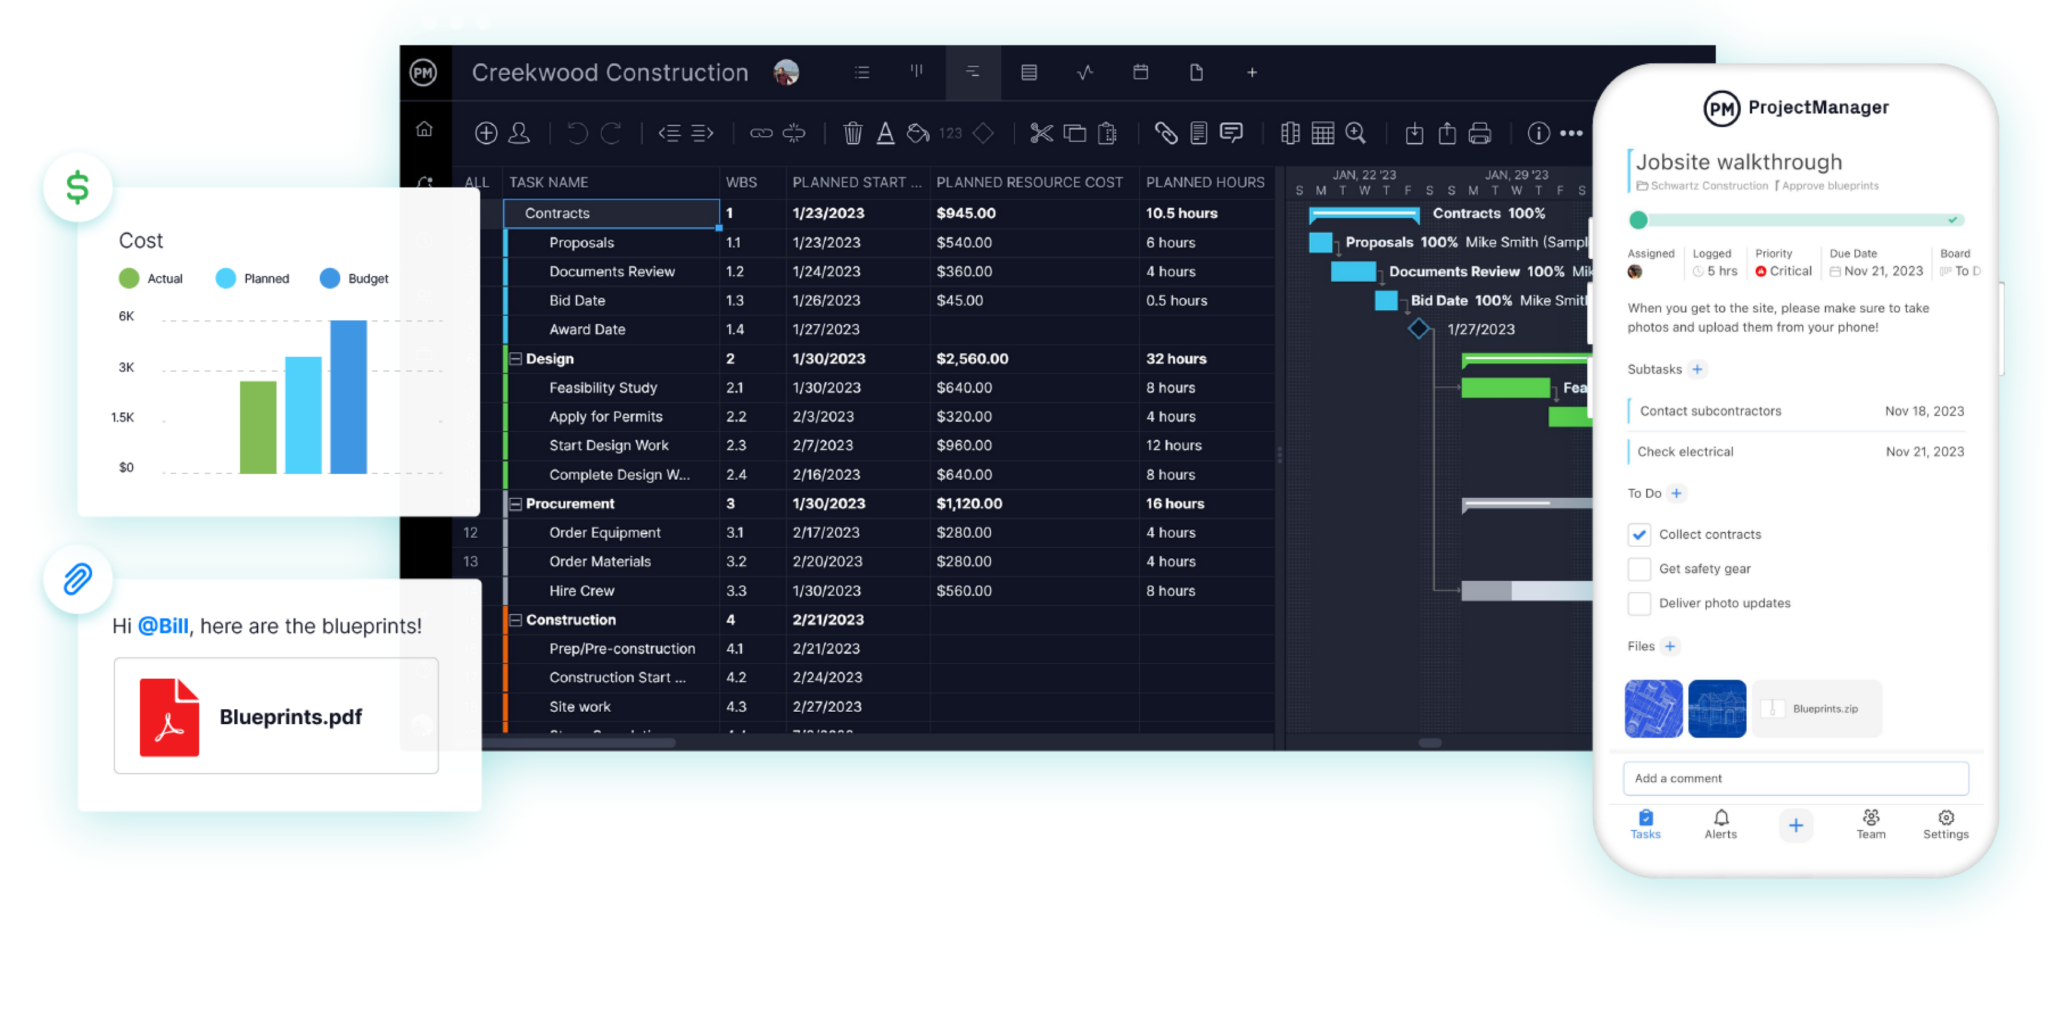Viewport: 2048px width, 1023px height.
Task: Cut with the scissors icon
Action: coord(1041,133)
